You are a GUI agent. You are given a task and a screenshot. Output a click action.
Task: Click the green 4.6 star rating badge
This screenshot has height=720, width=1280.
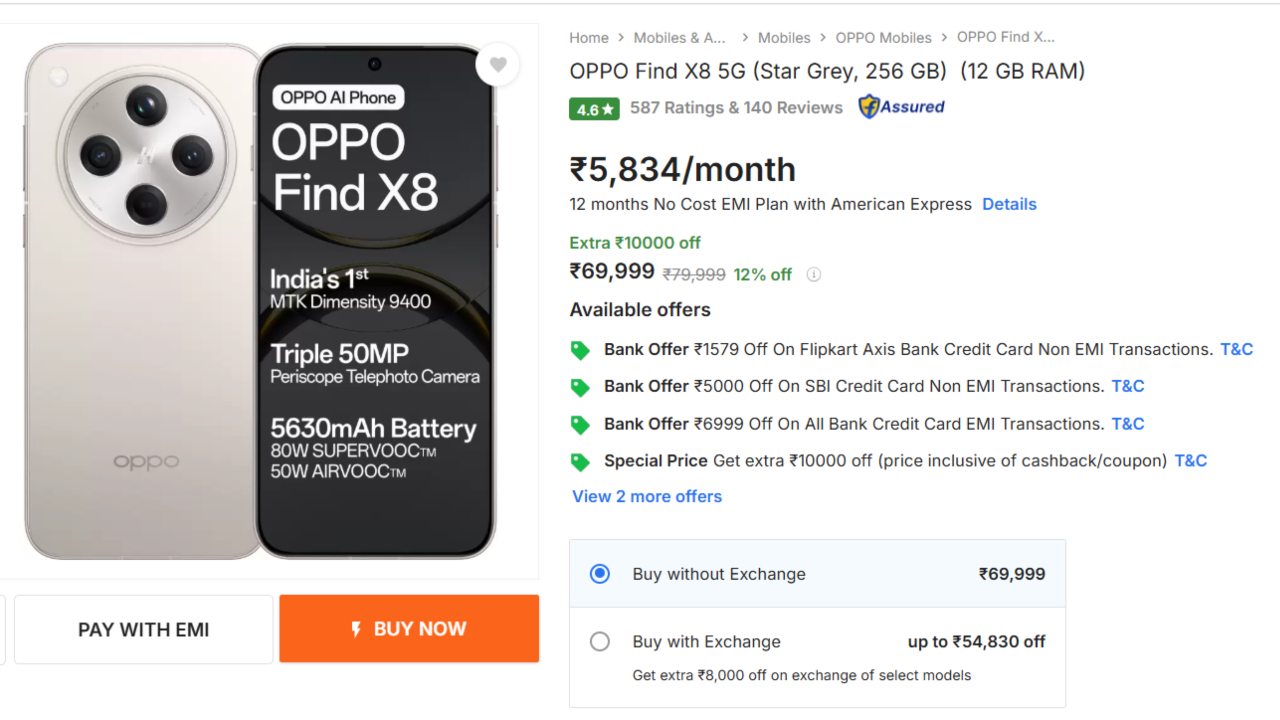click(594, 108)
